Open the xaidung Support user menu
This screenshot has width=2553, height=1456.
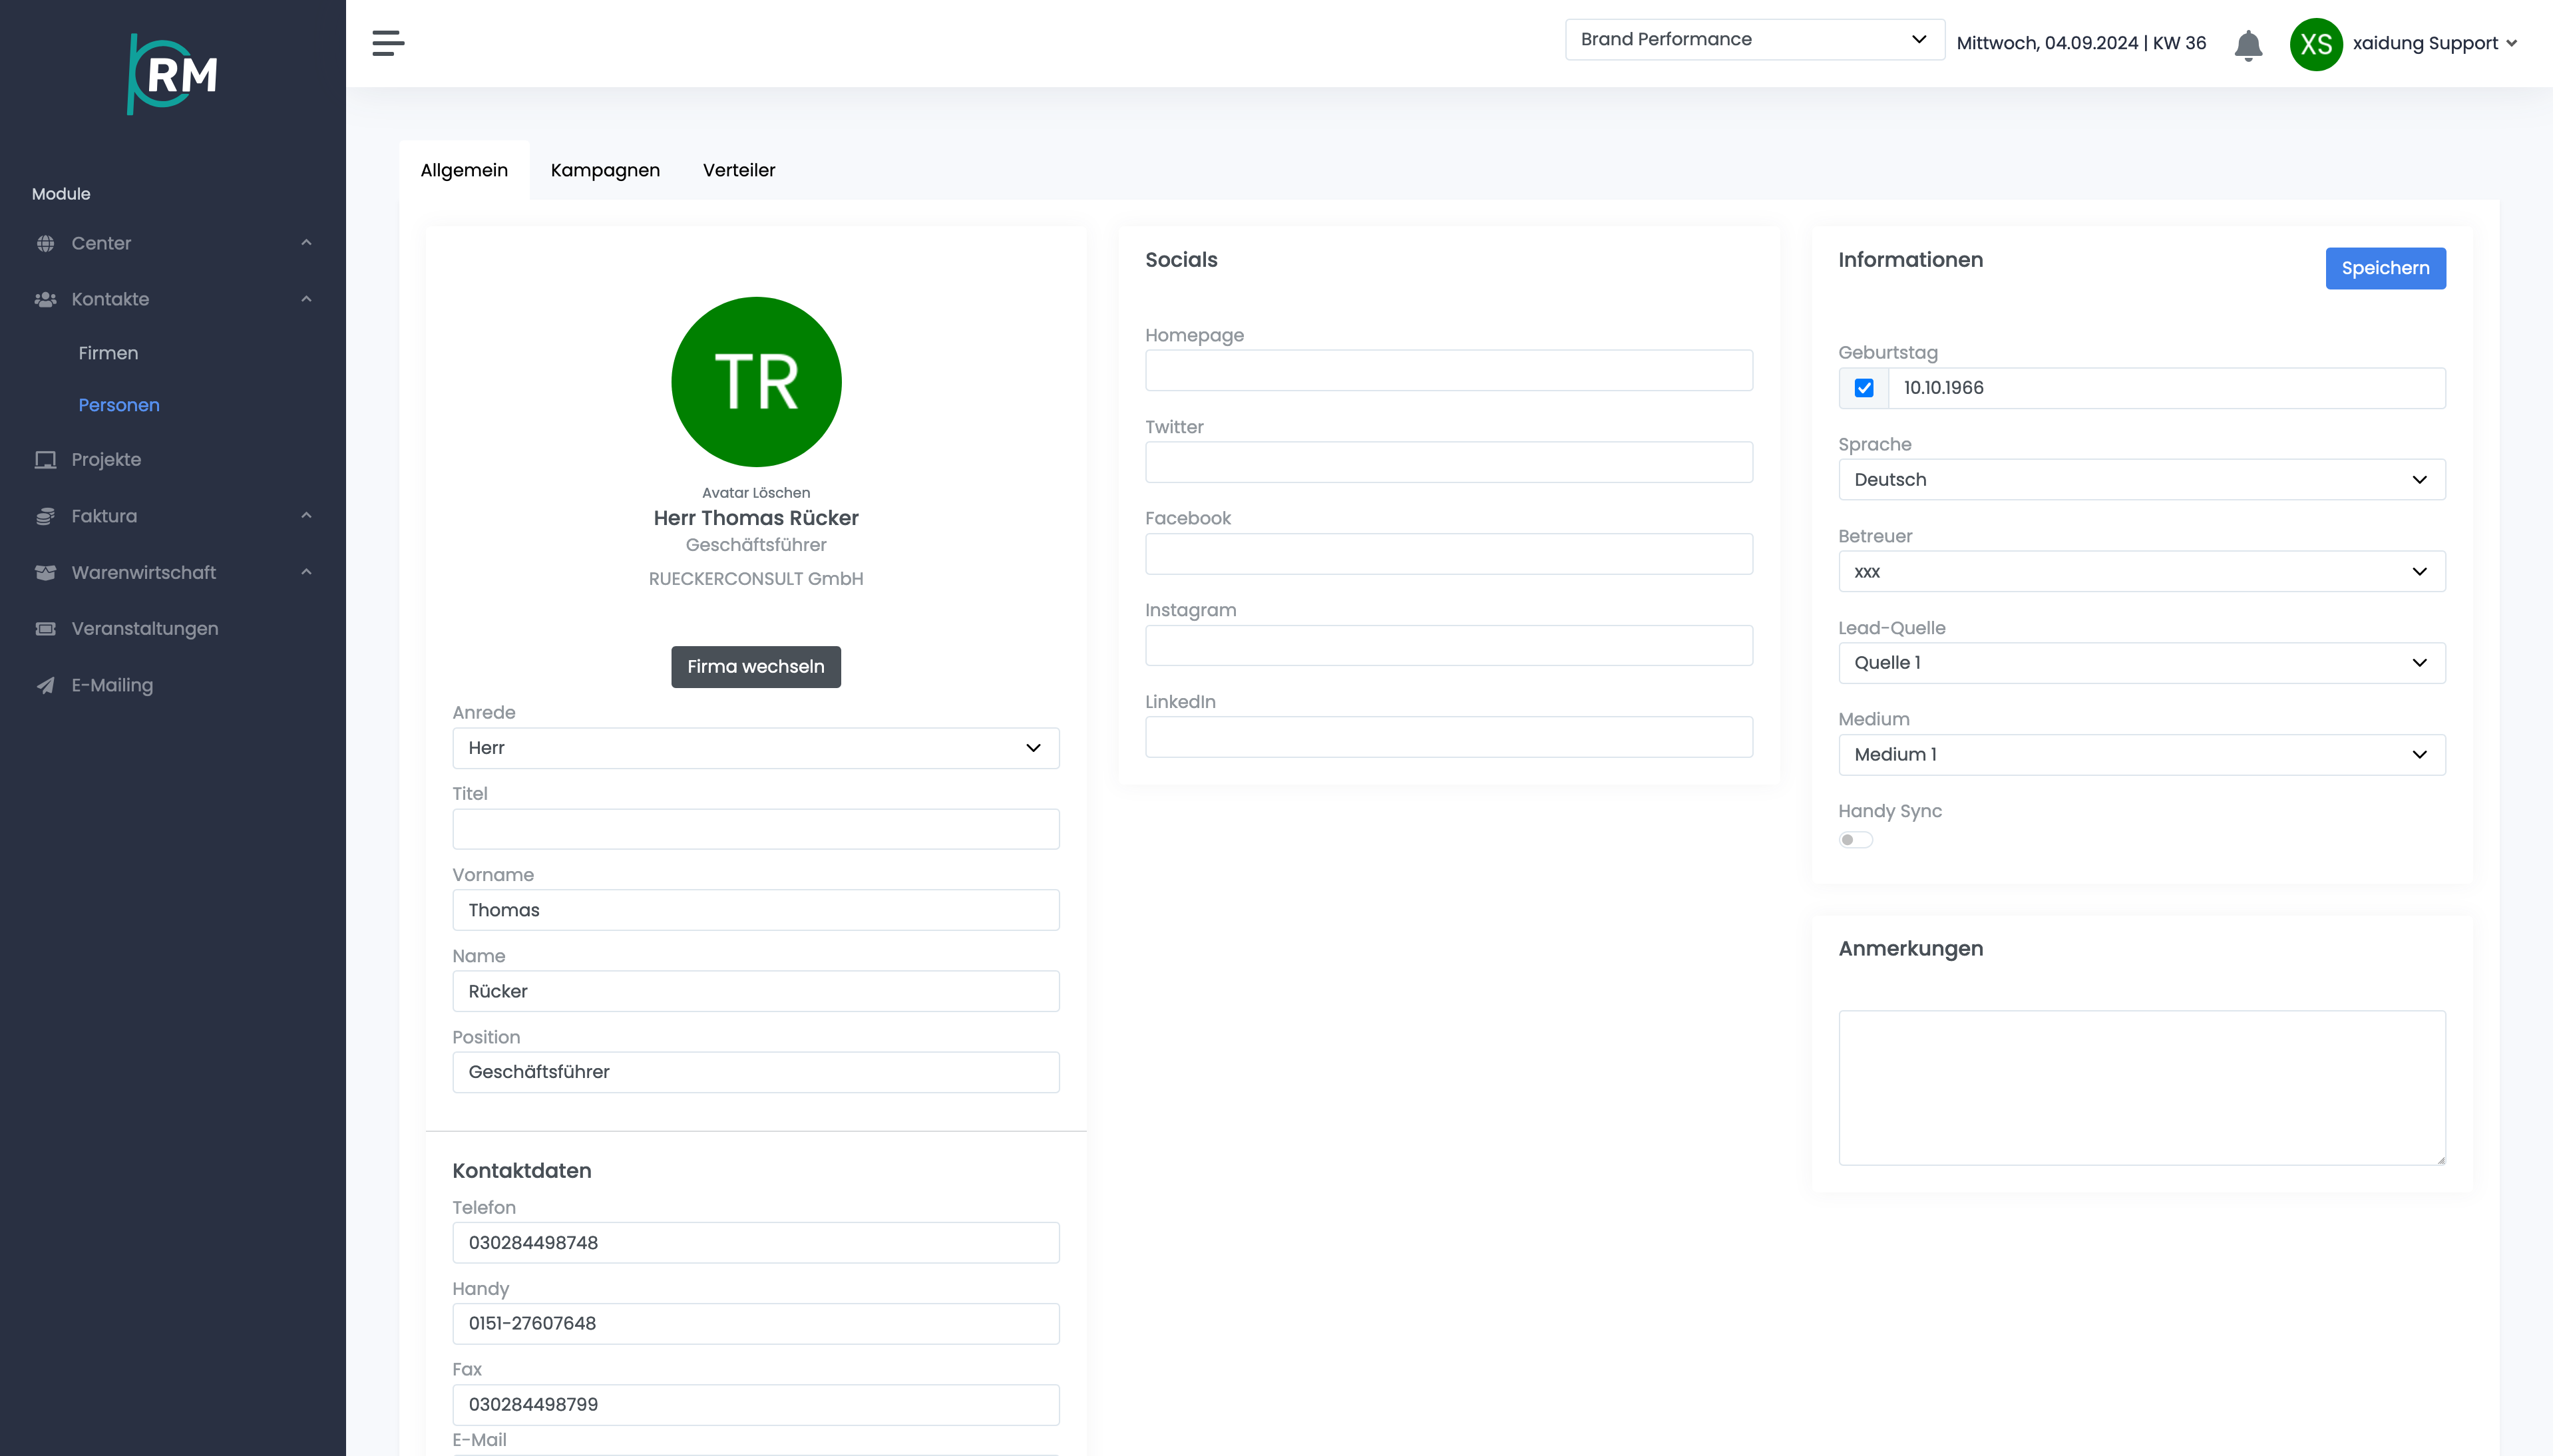coord(2434,43)
